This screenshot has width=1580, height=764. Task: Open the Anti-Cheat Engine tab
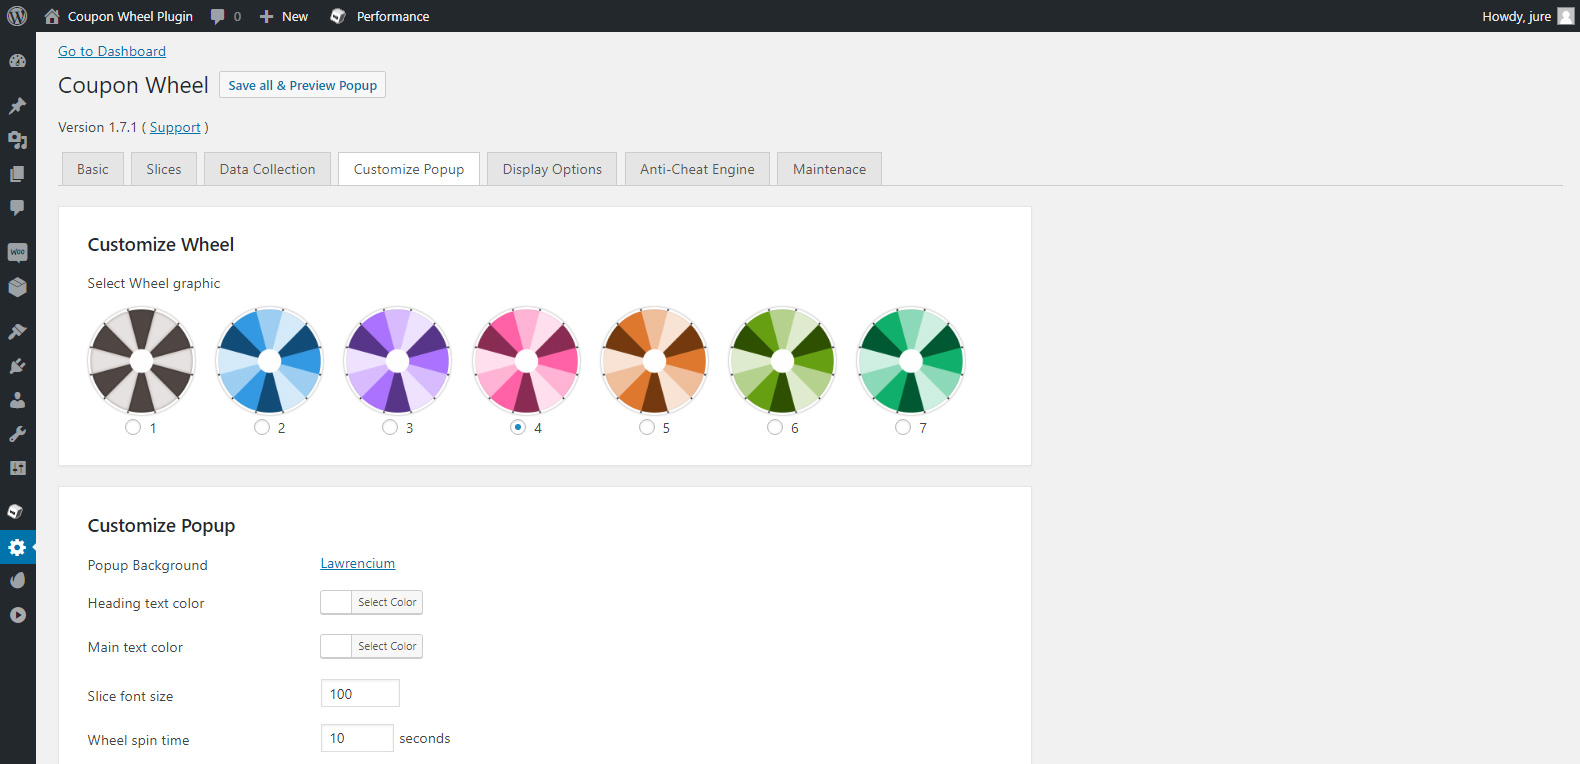[x=697, y=169]
